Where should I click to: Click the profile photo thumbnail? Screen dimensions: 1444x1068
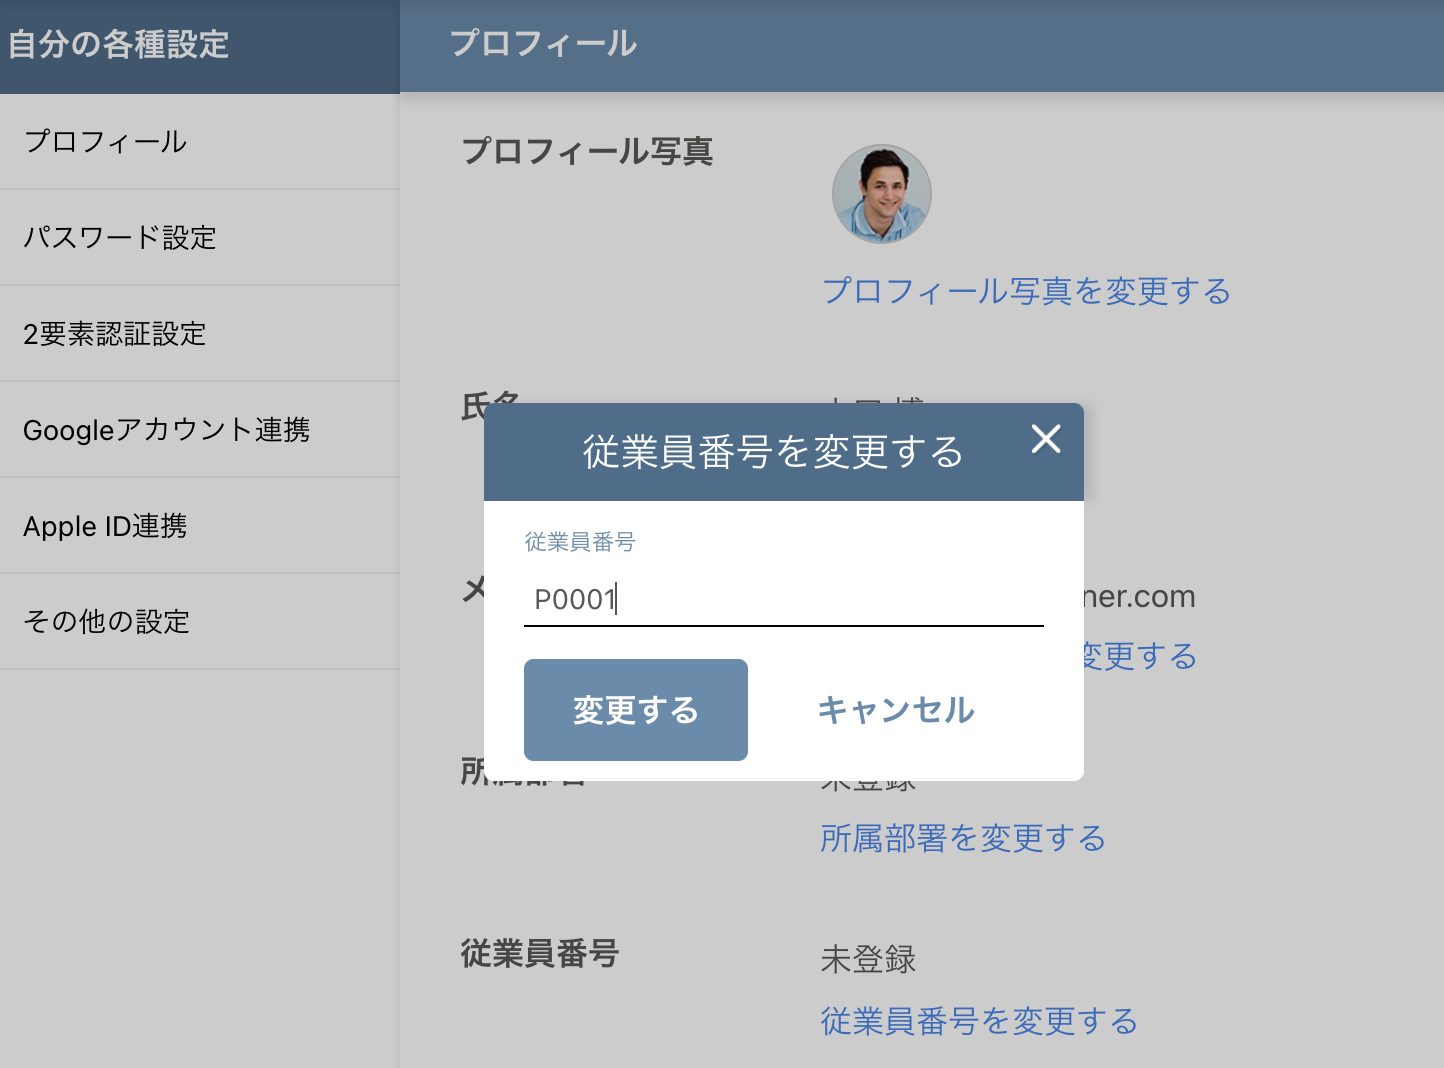881,193
